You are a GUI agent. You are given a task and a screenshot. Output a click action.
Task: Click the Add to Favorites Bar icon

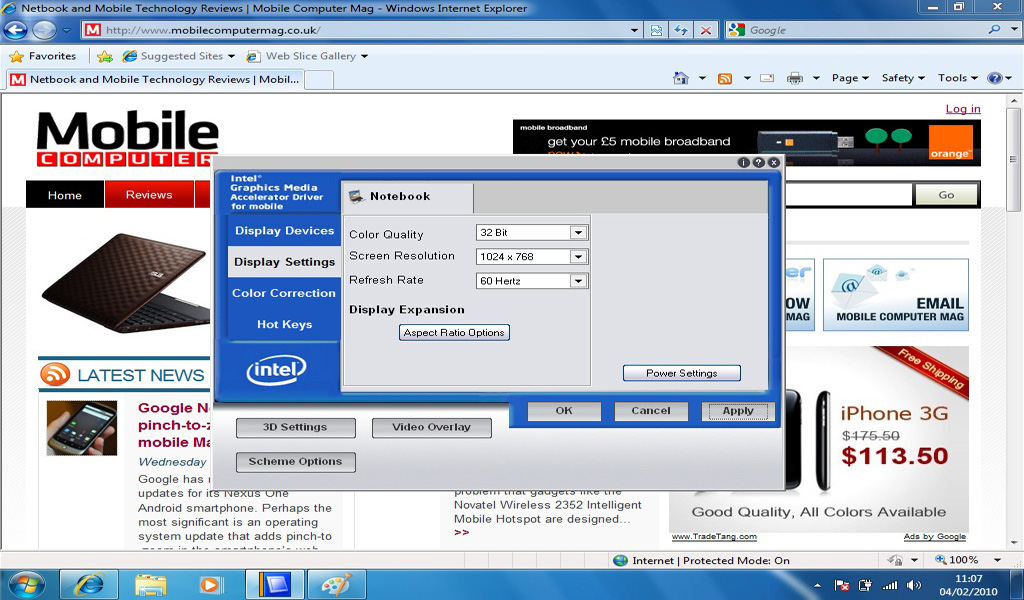tap(104, 57)
